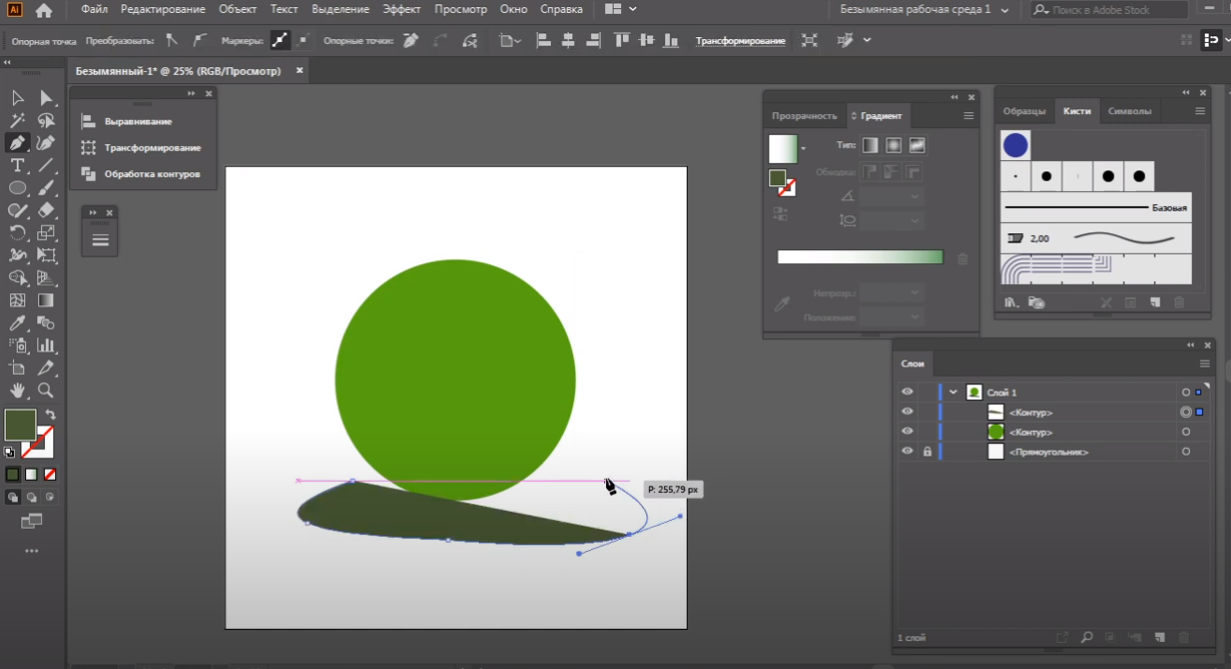The width and height of the screenshot is (1231, 669).
Task: Switch to the Образцы tab
Action: [1024, 111]
